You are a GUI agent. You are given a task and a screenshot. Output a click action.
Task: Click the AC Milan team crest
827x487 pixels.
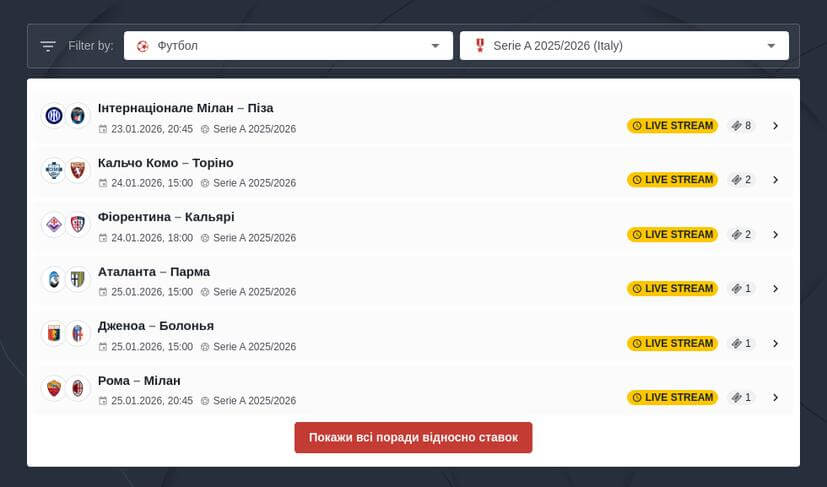(x=78, y=388)
